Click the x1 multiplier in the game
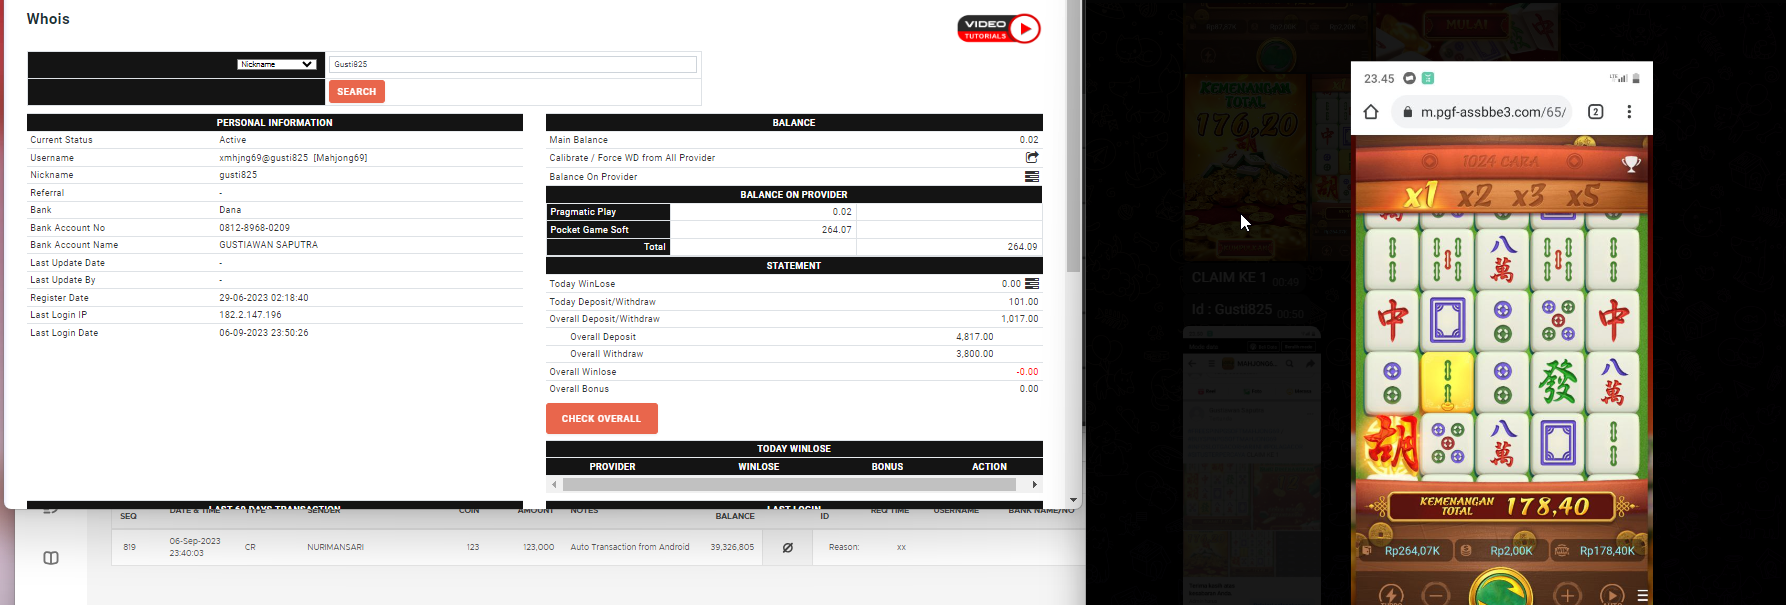 (1421, 194)
